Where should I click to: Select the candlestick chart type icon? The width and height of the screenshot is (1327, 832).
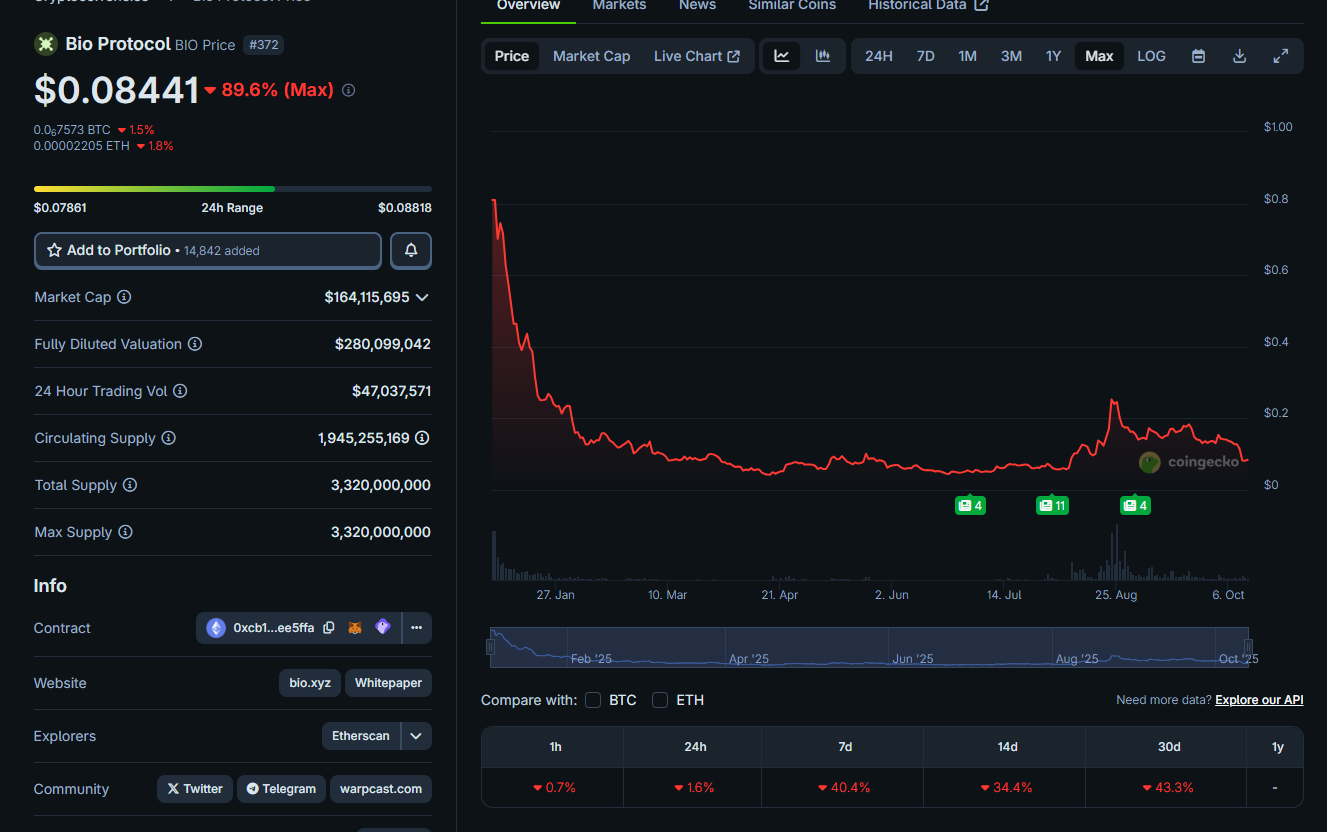click(823, 56)
